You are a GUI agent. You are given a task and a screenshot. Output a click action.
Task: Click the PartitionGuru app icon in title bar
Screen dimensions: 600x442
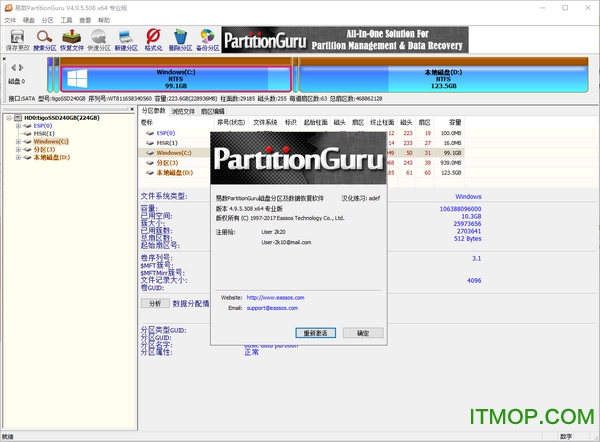[8, 8]
